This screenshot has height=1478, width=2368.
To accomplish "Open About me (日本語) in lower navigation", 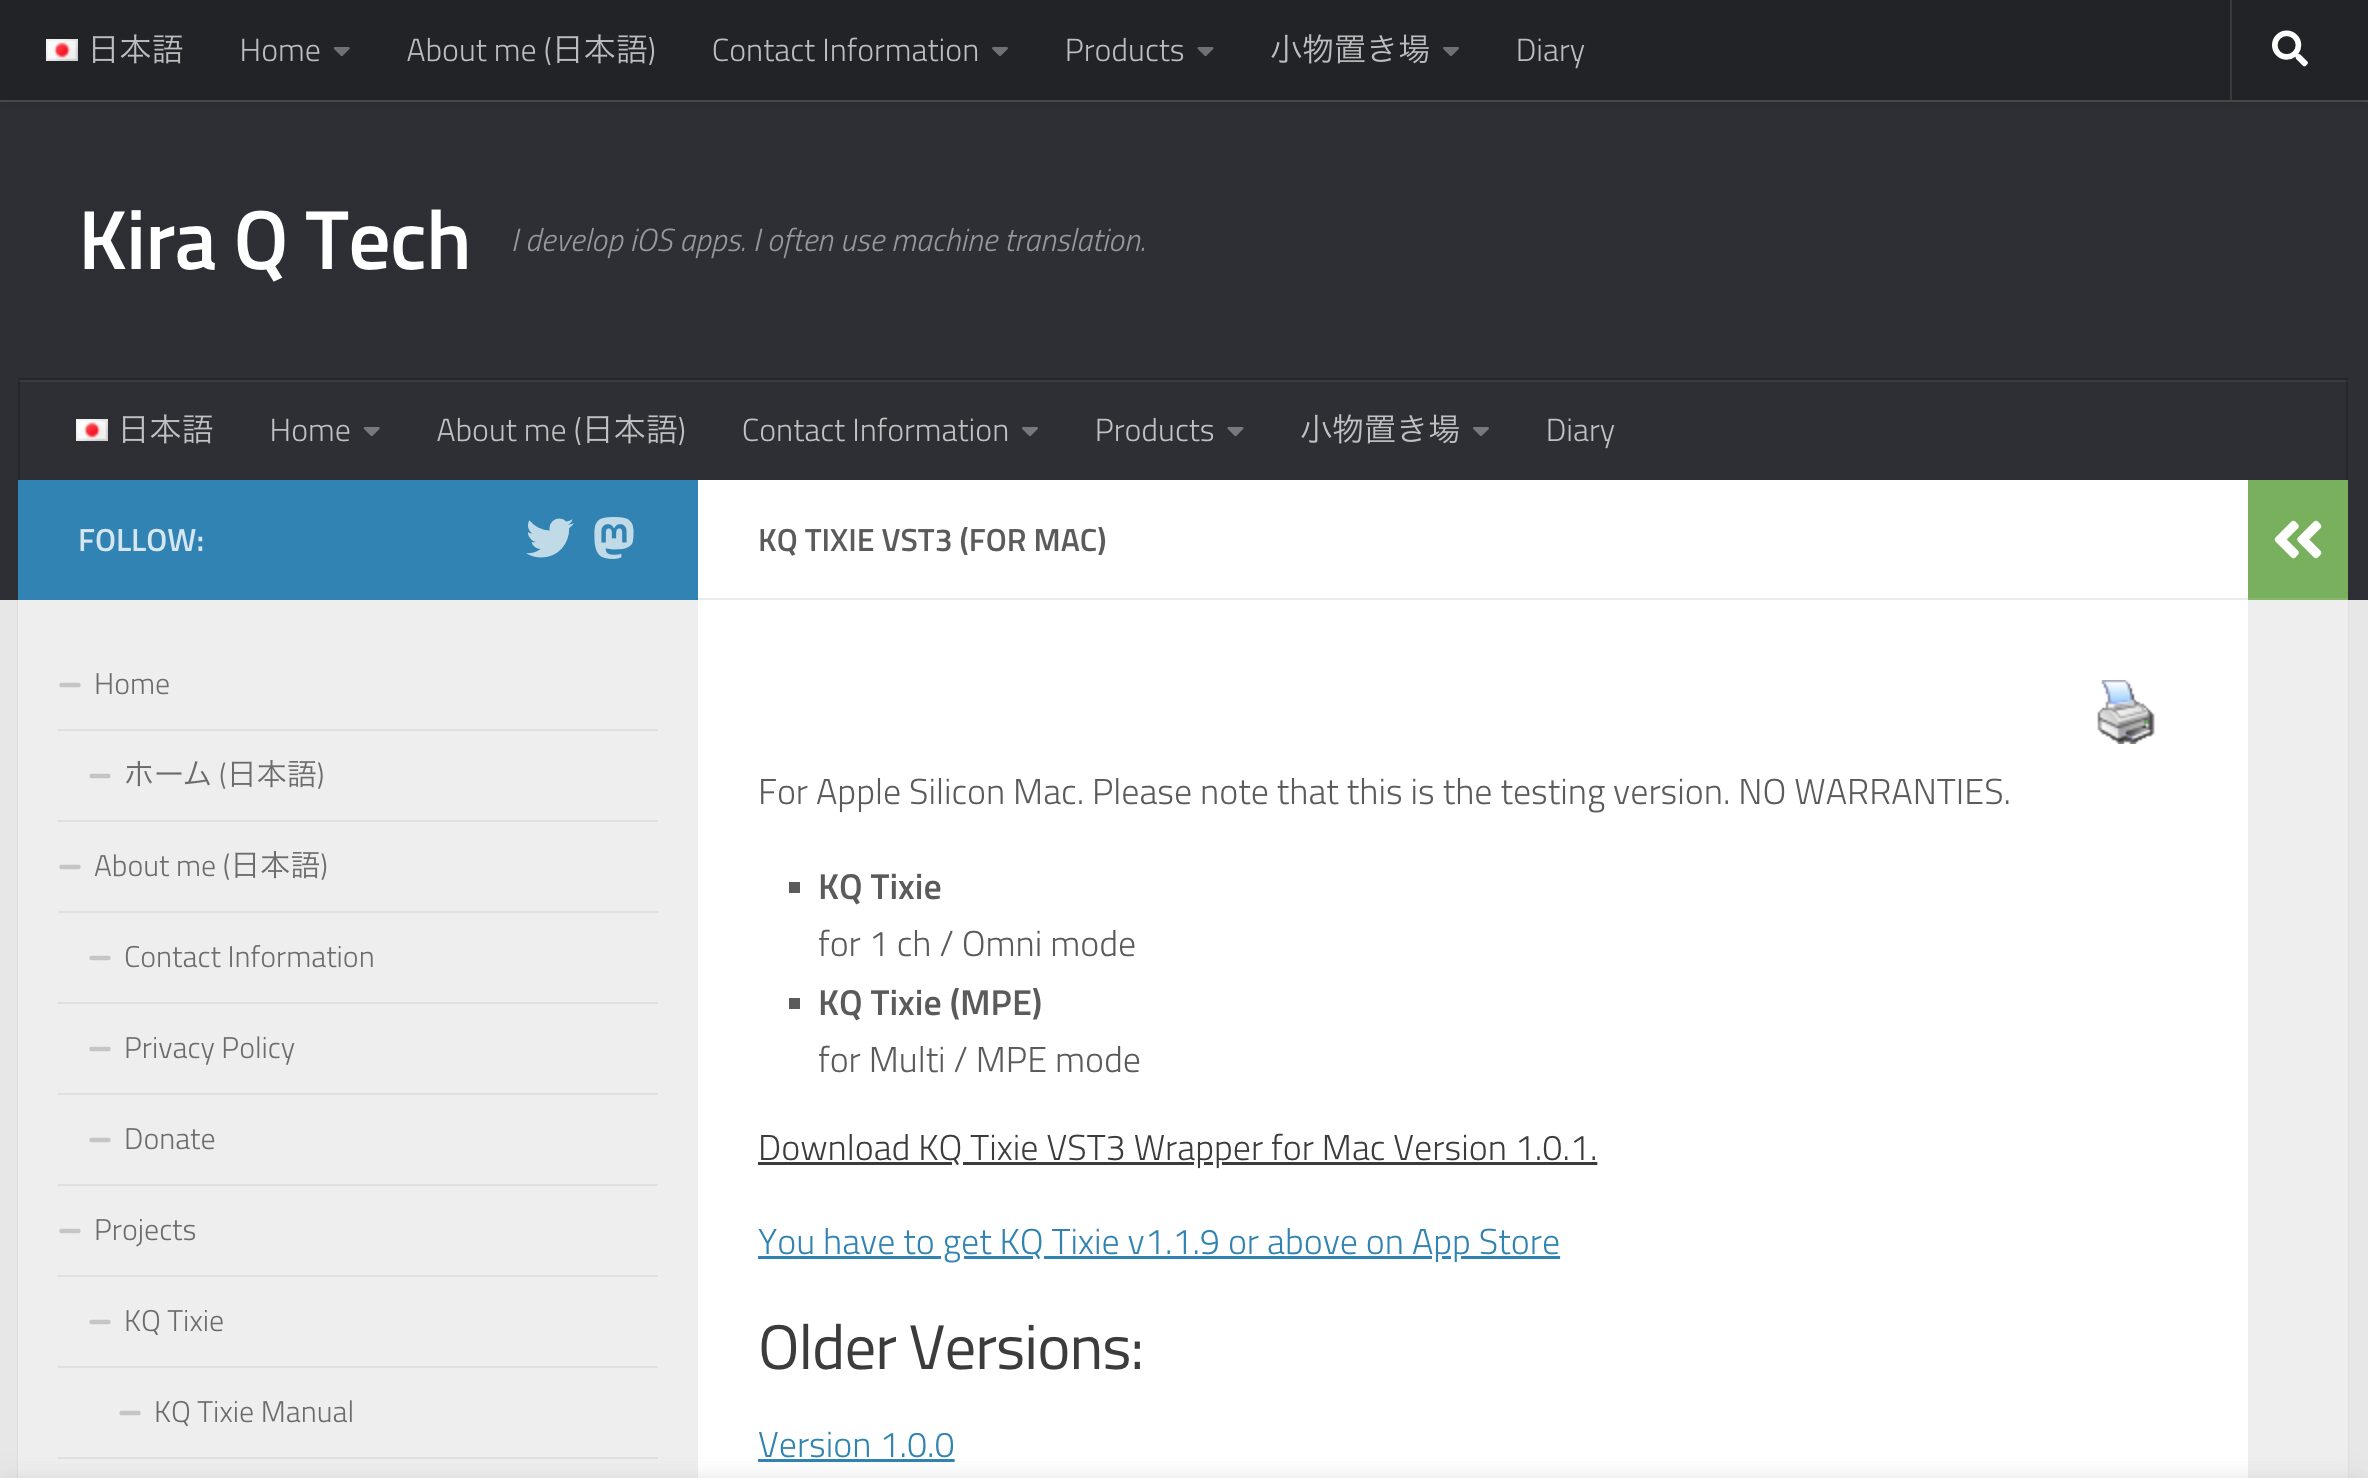I will click(x=561, y=430).
